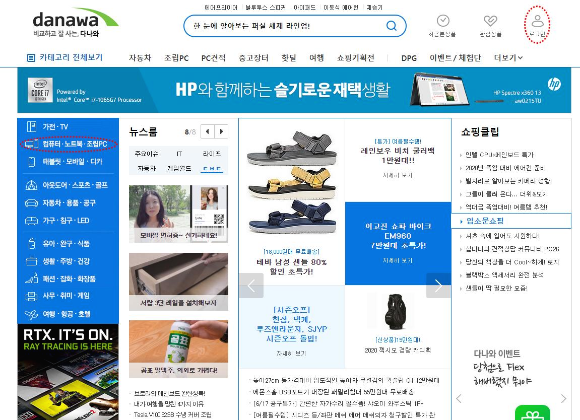Open the heart wishlist icon
The height and width of the screenshot is (420, 580).
pyautogui.click(x=490, y=21)
